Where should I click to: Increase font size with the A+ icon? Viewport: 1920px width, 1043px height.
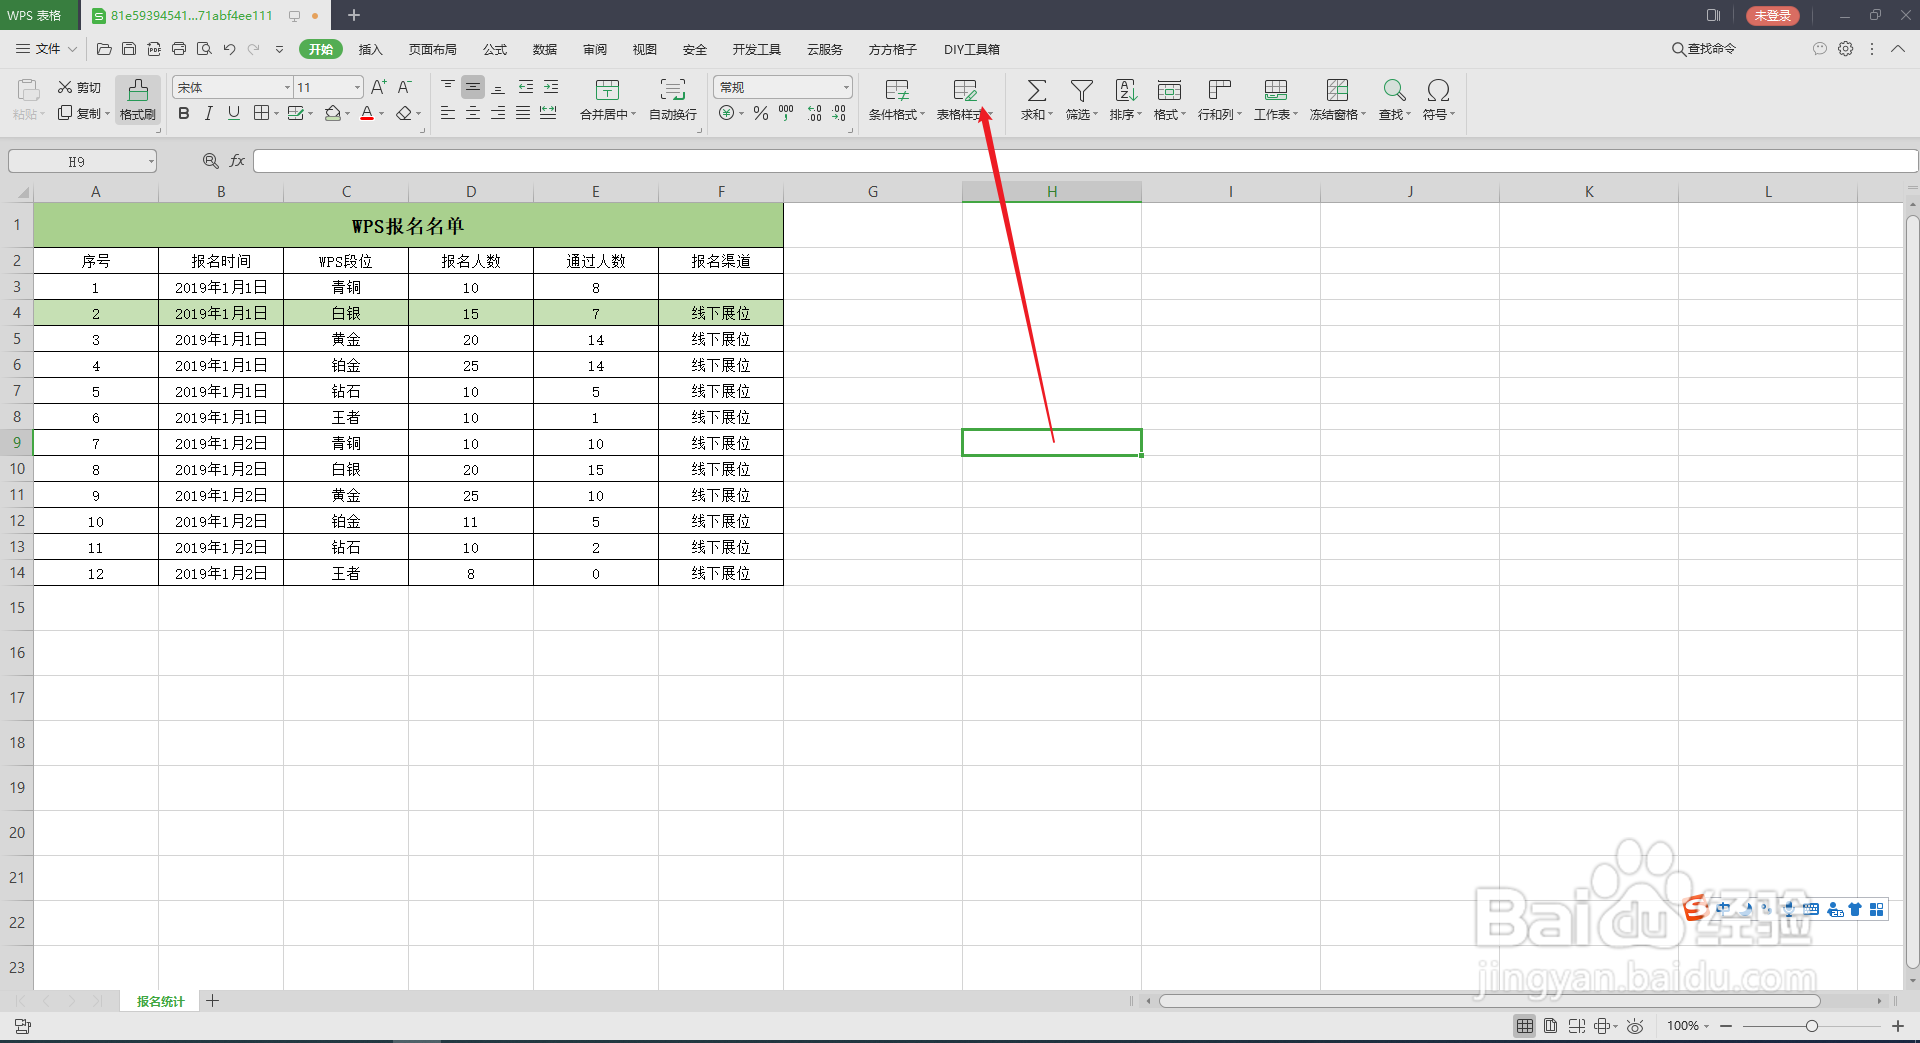(x=378, y=87)
